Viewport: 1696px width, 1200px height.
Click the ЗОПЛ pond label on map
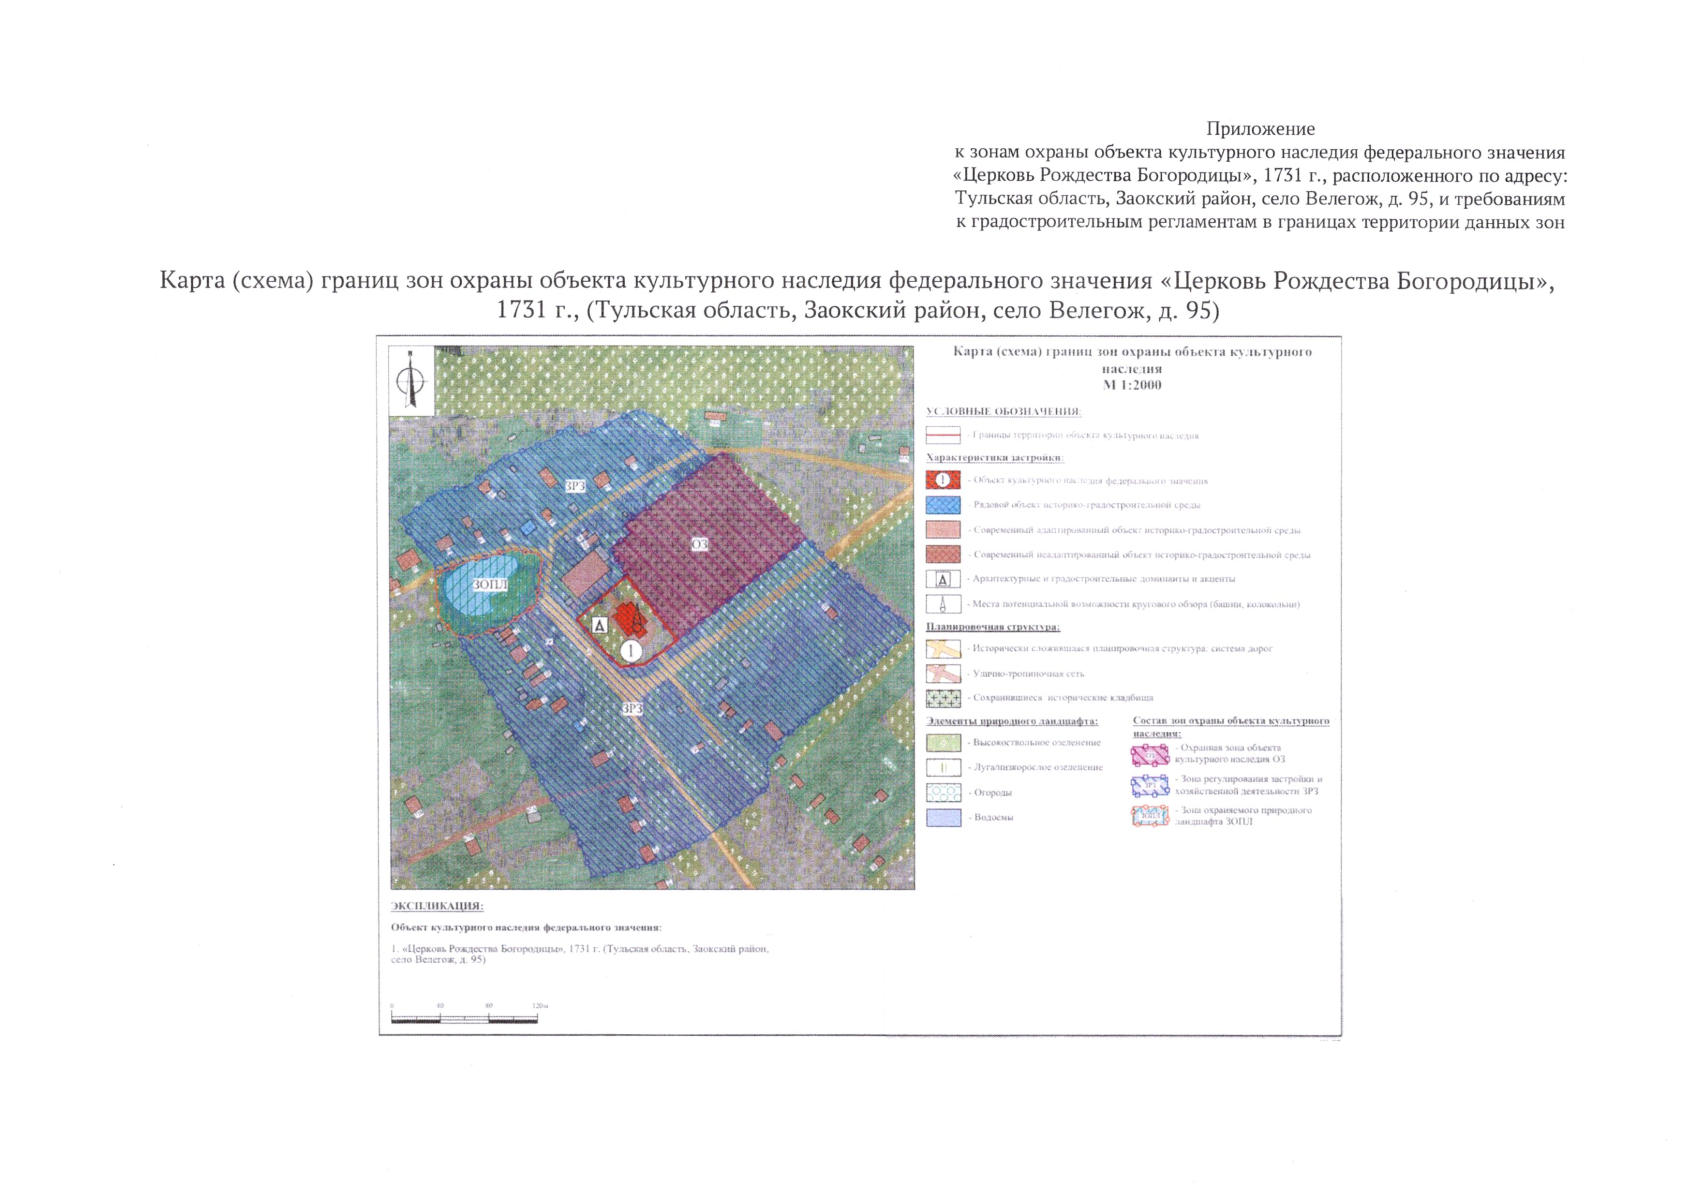tap(490, 585)
